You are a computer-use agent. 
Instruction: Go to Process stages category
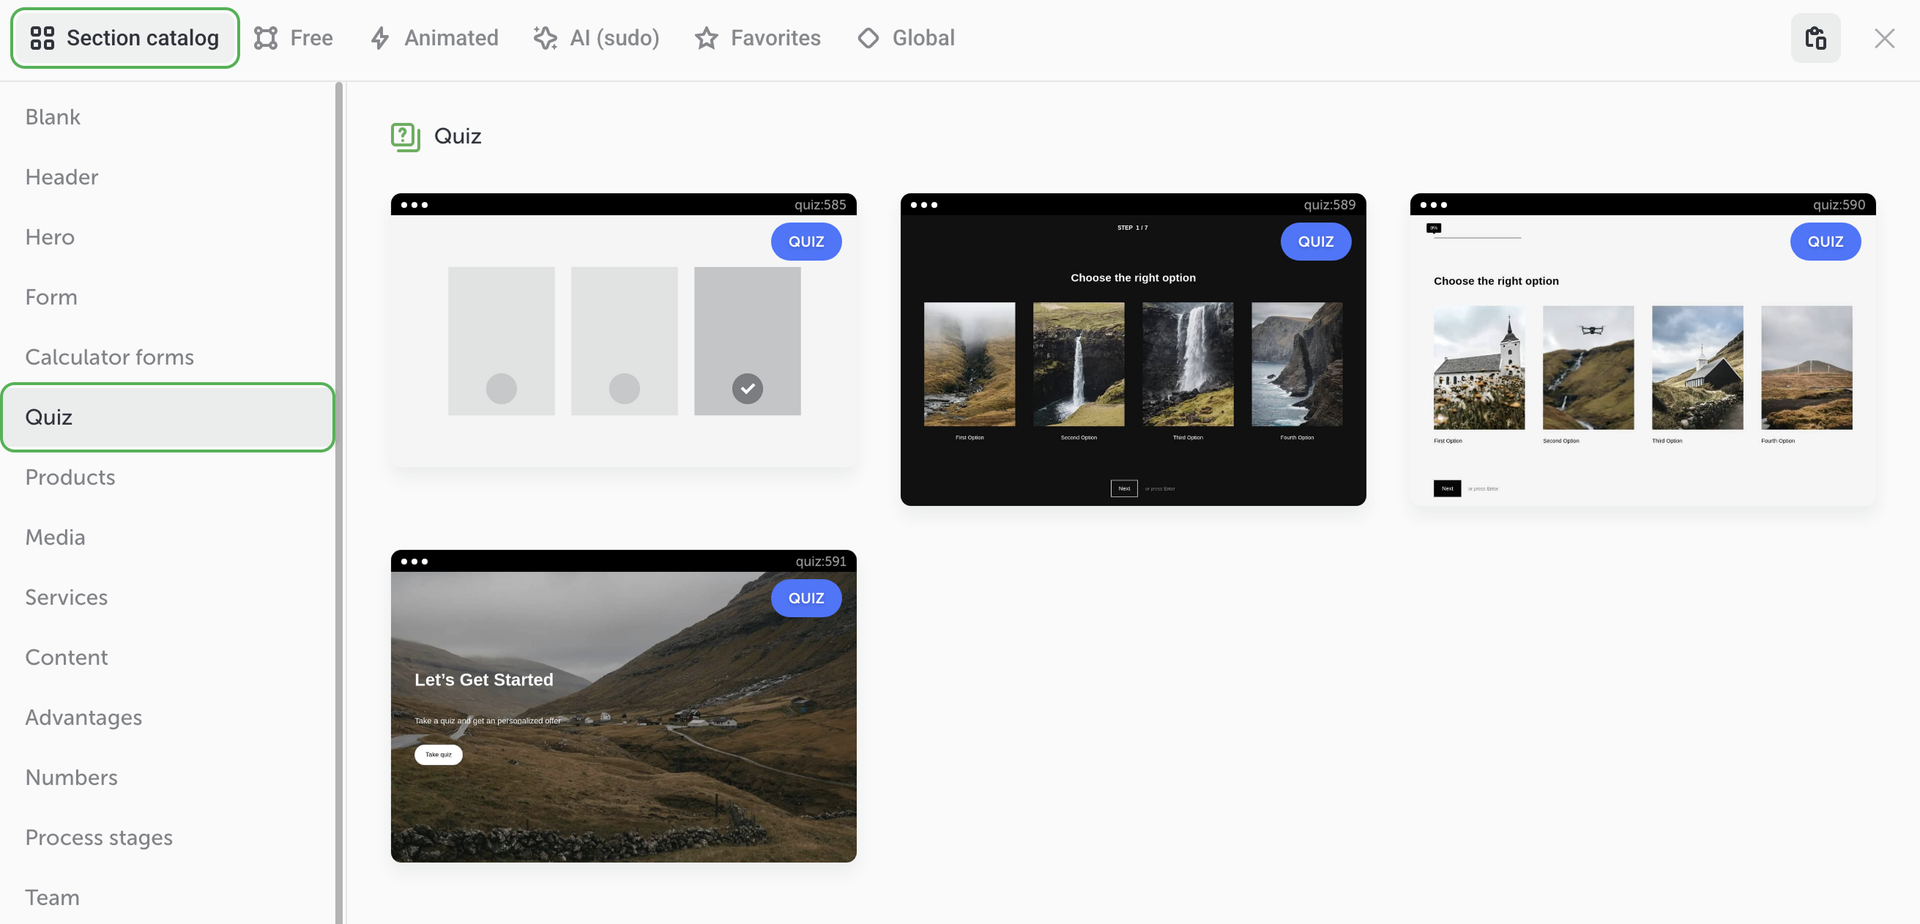tap(99, 837)
